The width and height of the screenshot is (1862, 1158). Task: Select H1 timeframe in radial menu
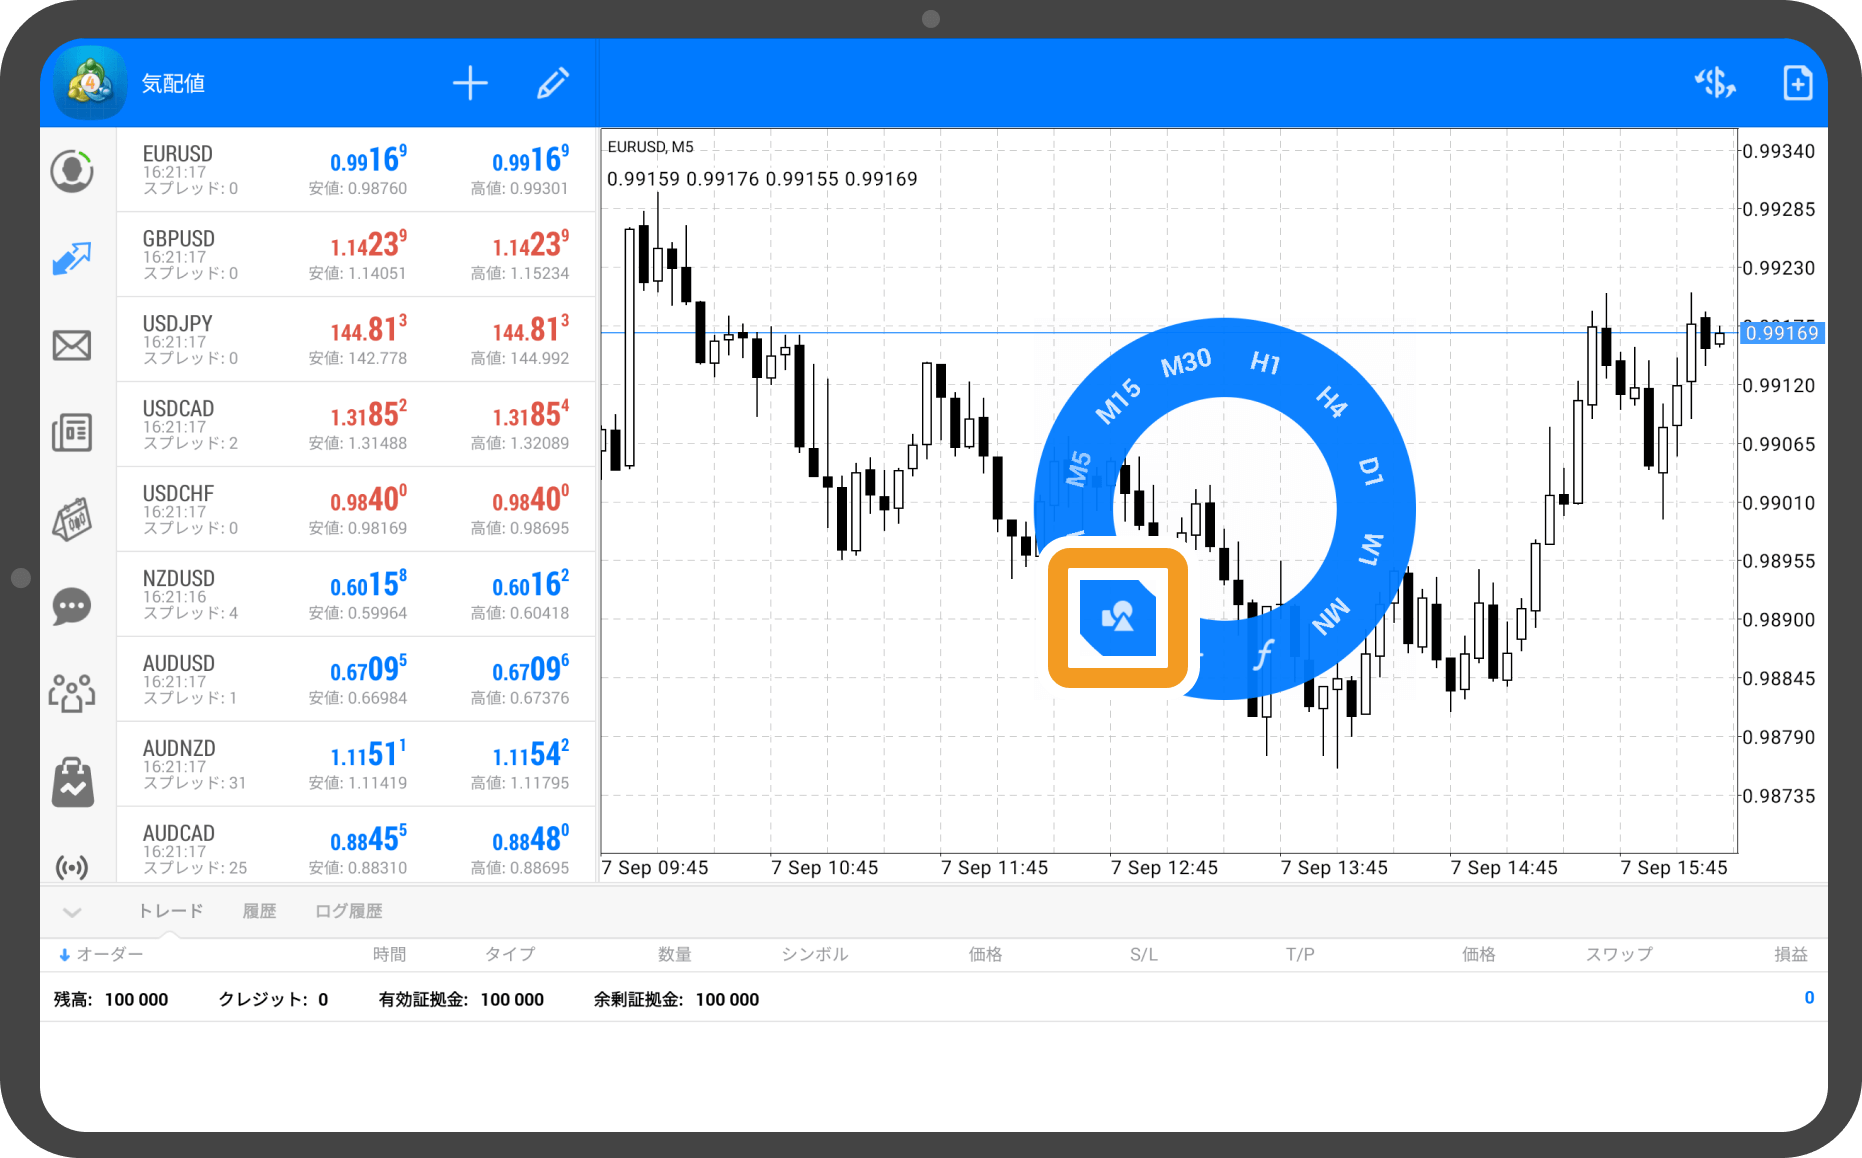click(x=1265, y=362)
